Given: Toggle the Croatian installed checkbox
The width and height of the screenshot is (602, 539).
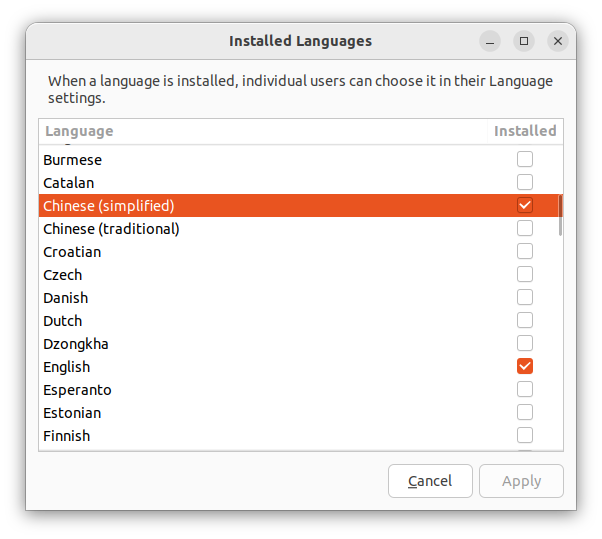Looking at the screenshot, I should click(525, 251).
